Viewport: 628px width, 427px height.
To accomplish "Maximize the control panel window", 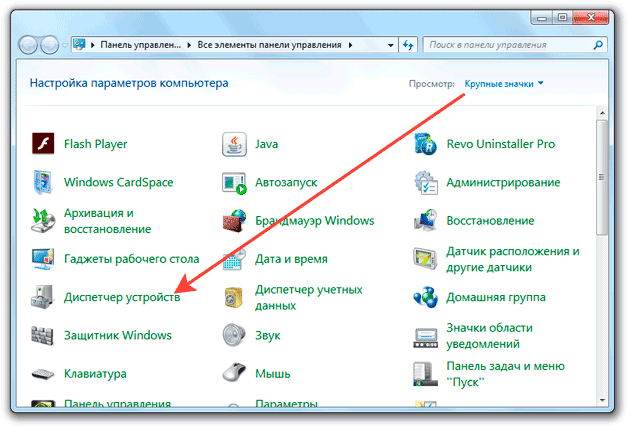I will point(562,17).
